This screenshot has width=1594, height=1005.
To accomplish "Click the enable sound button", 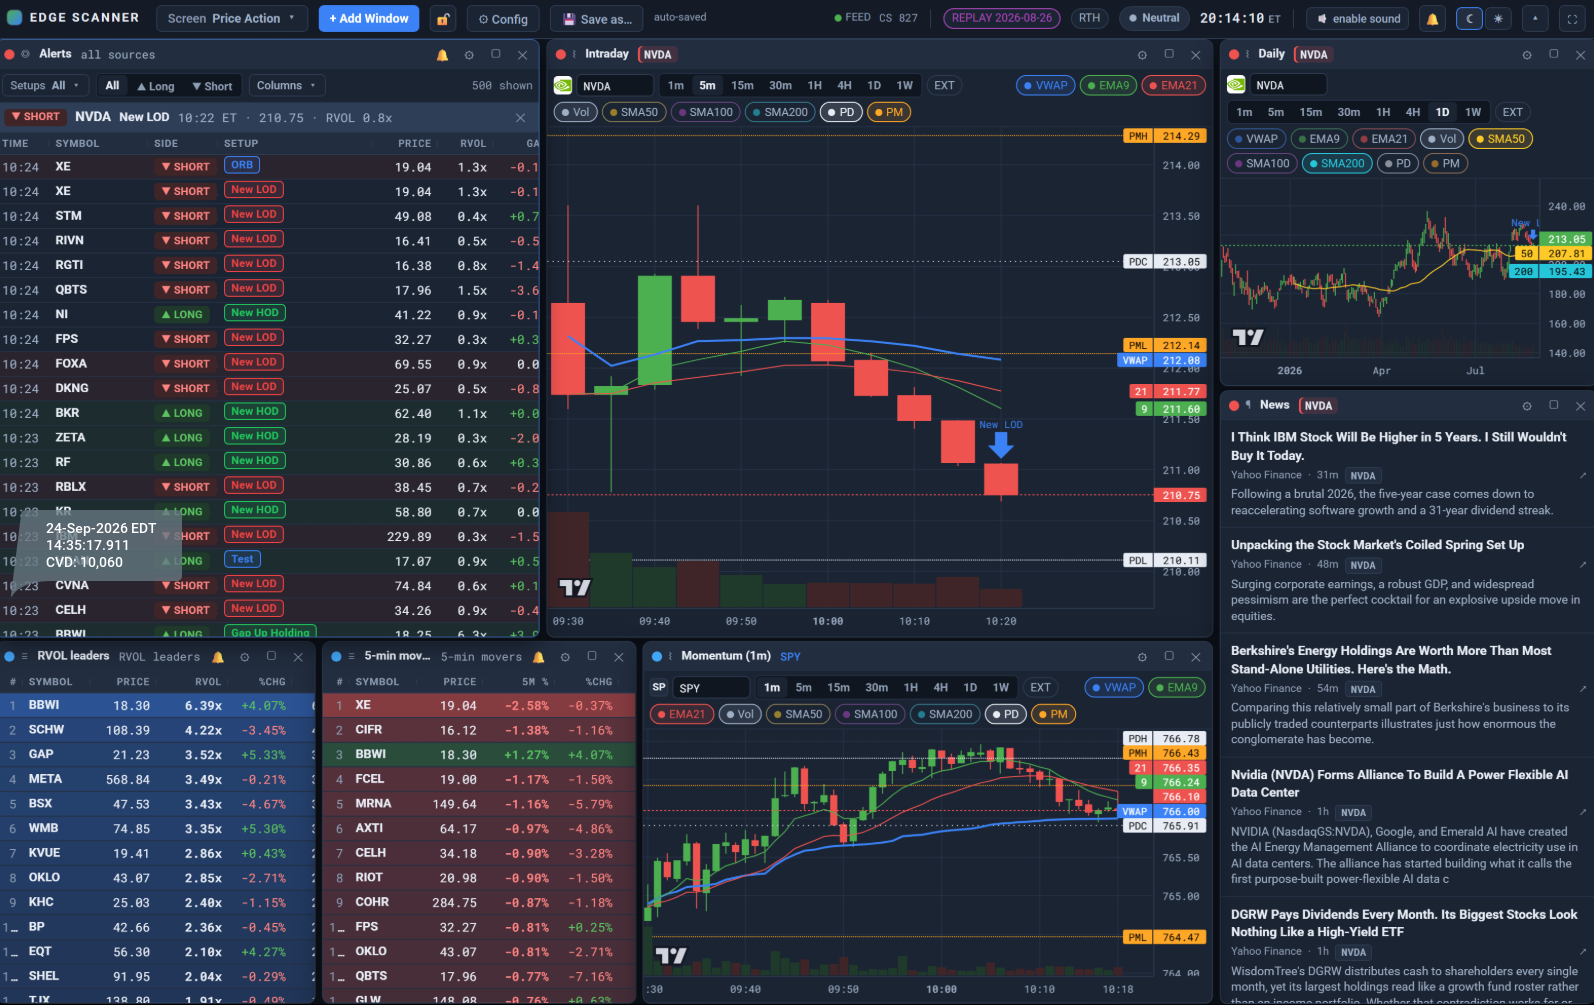I will pos(1359,19).
